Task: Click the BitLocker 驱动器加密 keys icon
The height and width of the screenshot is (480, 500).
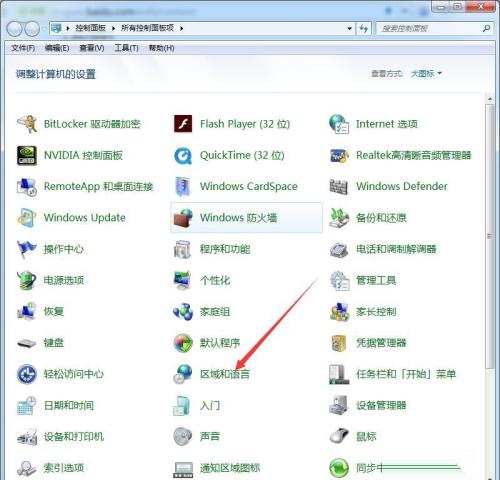Action: pyautogui.click(x=27, y=124)
